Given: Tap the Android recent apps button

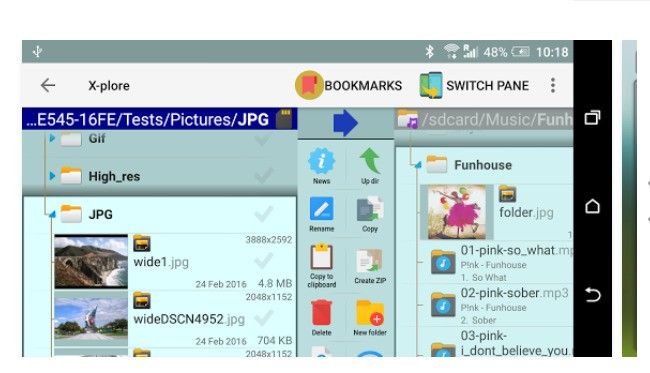Looking at the screenshot, I should [x=592, y=118].
